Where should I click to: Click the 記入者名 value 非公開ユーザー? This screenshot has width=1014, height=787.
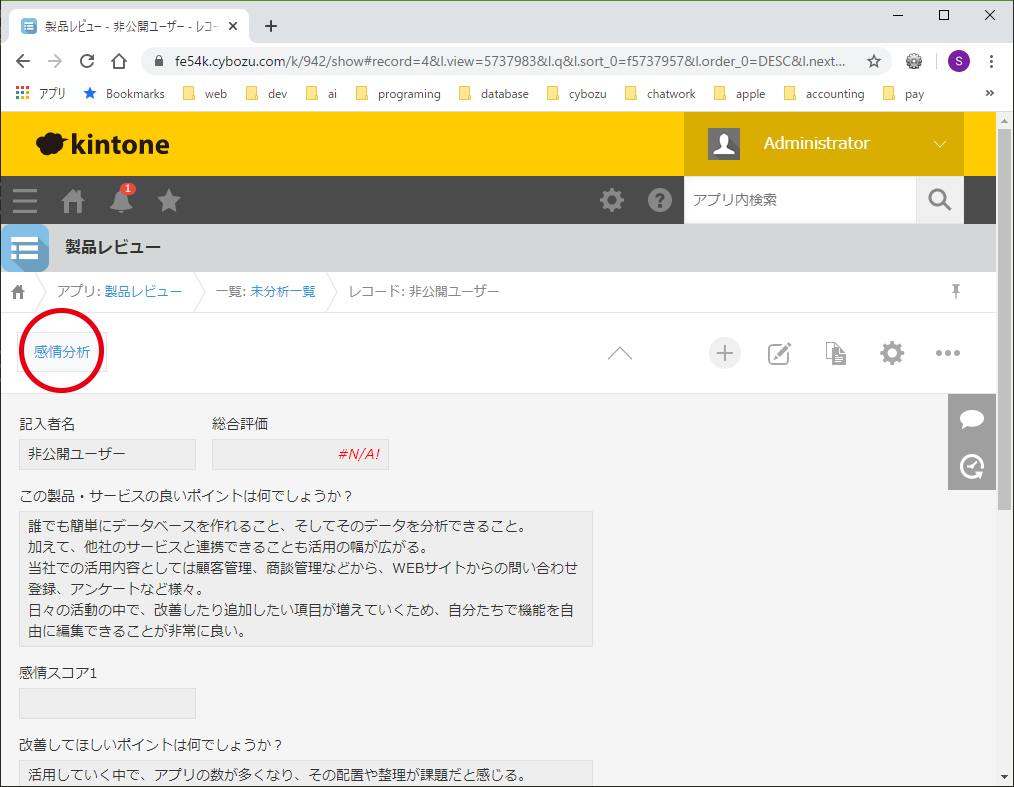click(x=107, y=454)
